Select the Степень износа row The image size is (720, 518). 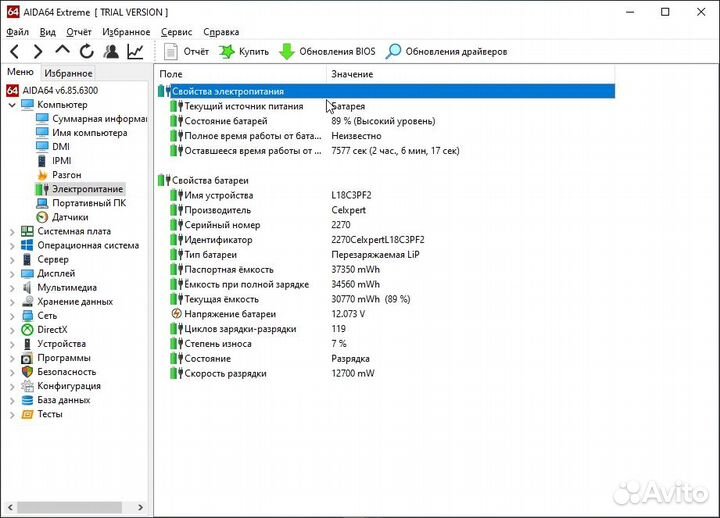tap(386, 343)
